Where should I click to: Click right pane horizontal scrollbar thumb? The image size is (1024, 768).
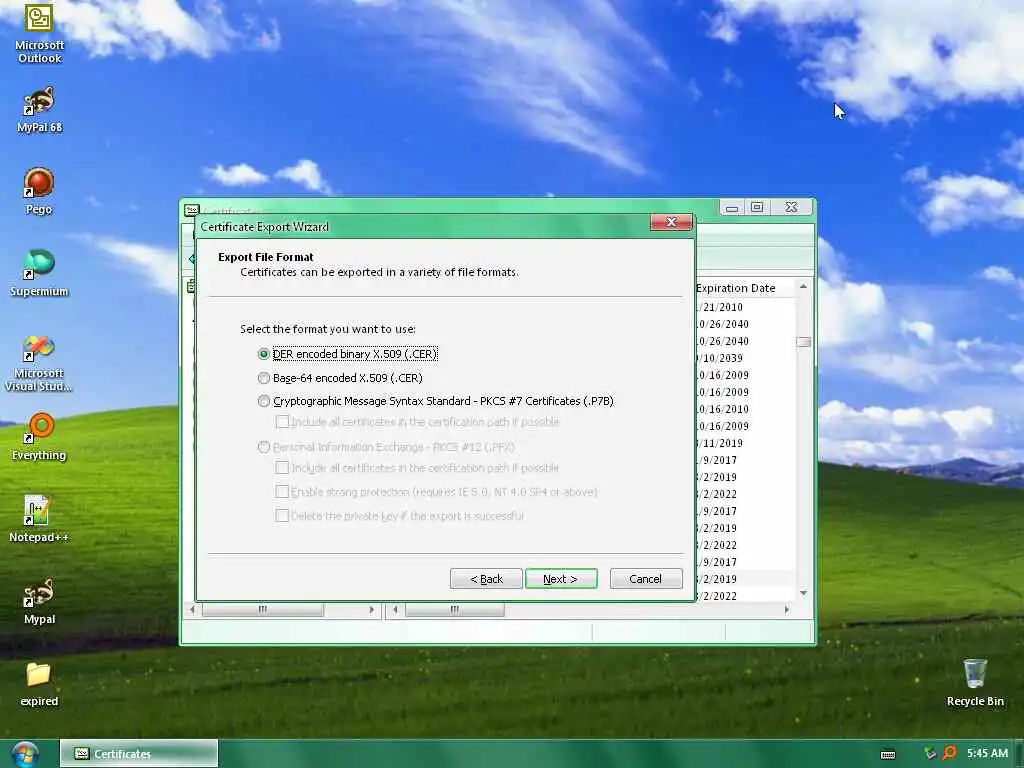click(455, 610)
